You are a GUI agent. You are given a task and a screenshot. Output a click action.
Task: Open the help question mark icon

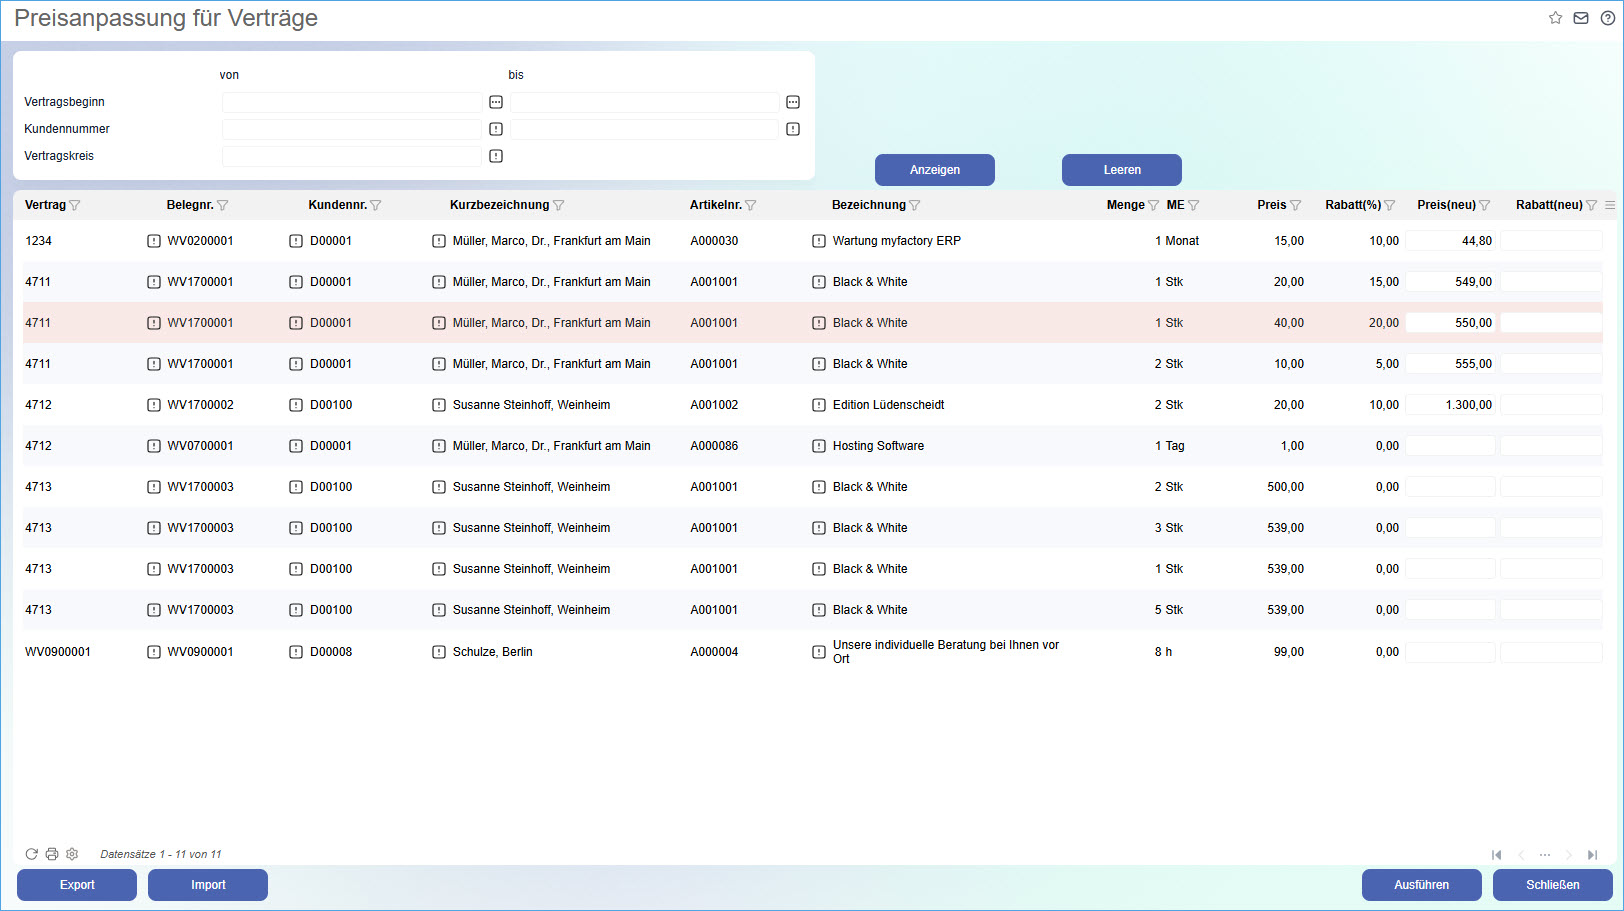point(1607,18)
